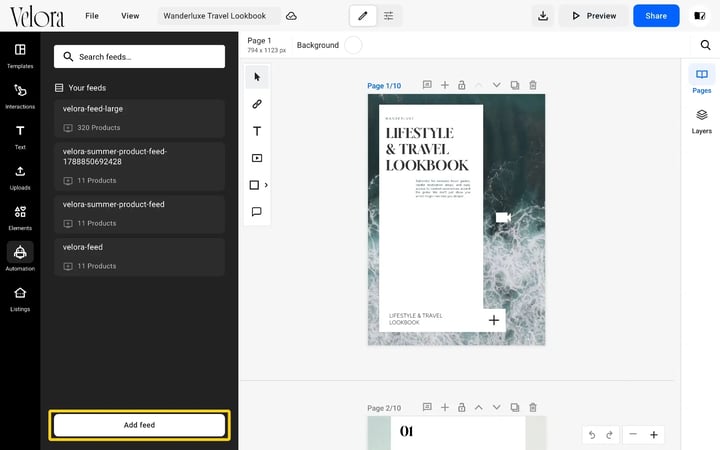
Task: Select the velora-feed-large feed
Action: point(139,119)
